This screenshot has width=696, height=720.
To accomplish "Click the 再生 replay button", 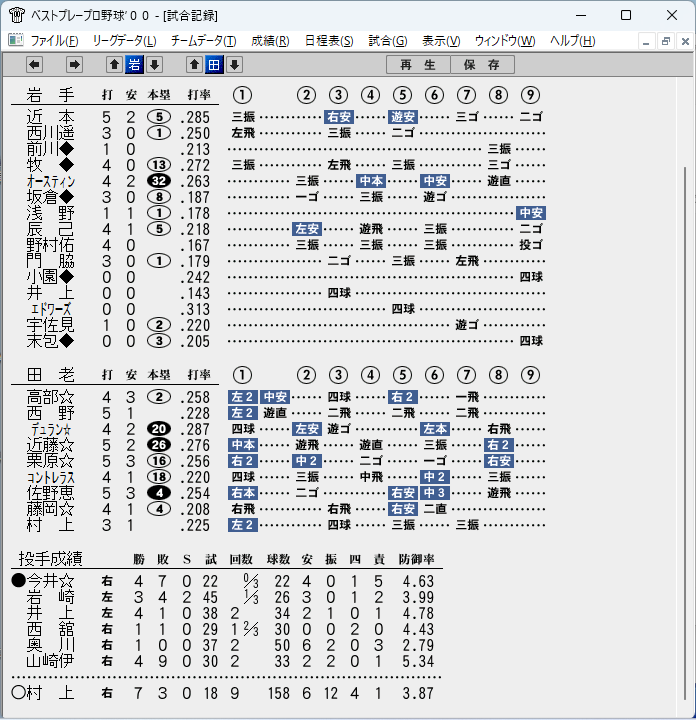I will (x=418, y=65).
